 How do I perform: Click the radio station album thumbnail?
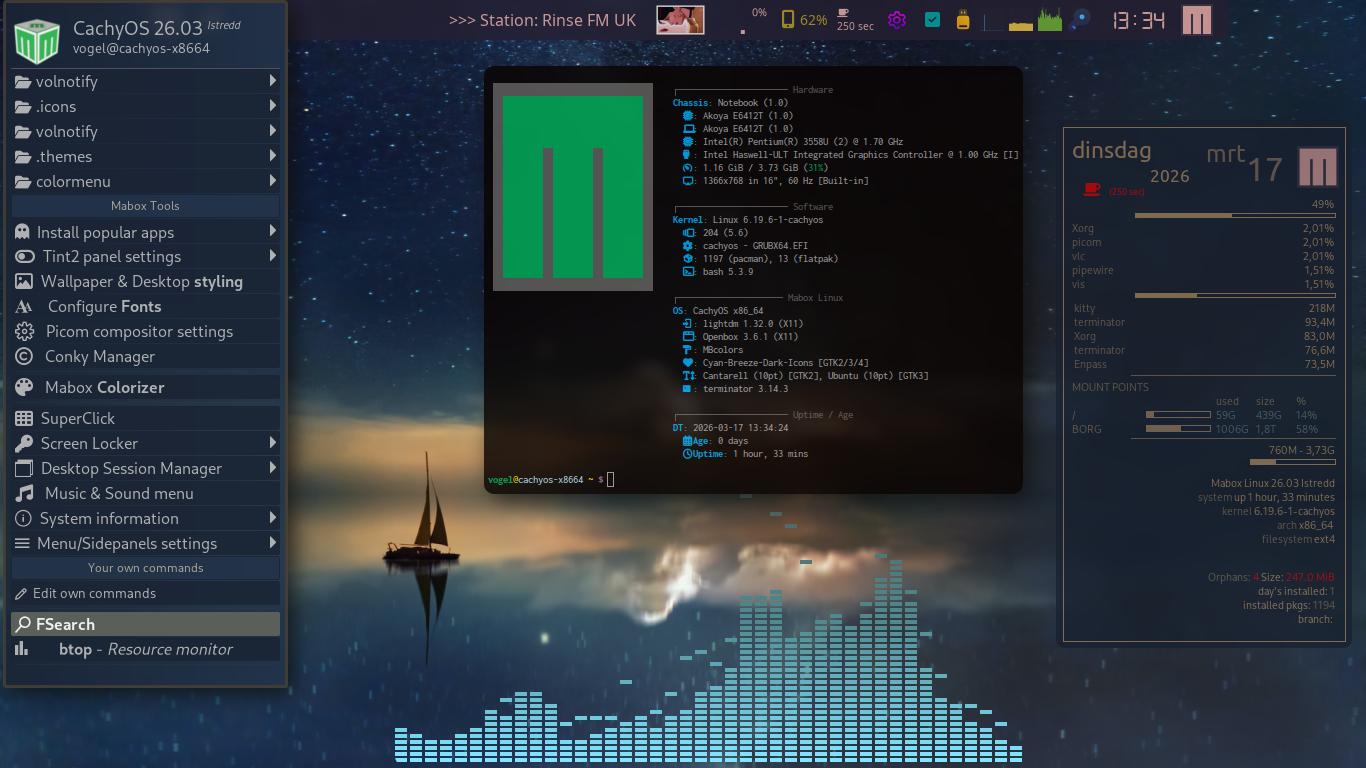click(x=680, y=20)
